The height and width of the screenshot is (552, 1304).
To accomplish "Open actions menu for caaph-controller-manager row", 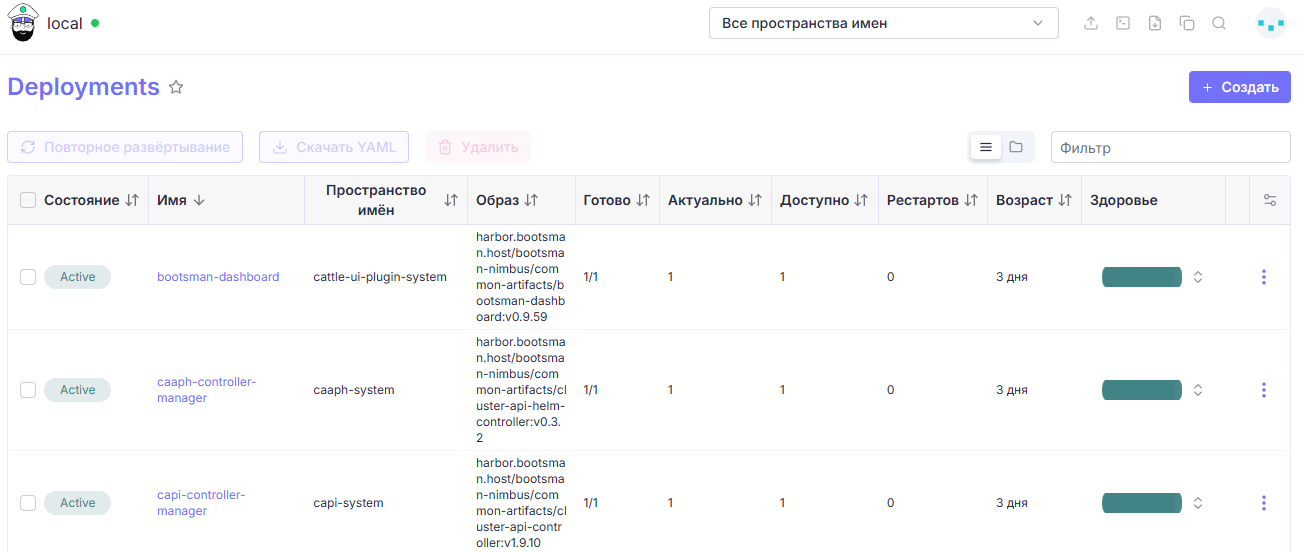I will coord(1264,390).
